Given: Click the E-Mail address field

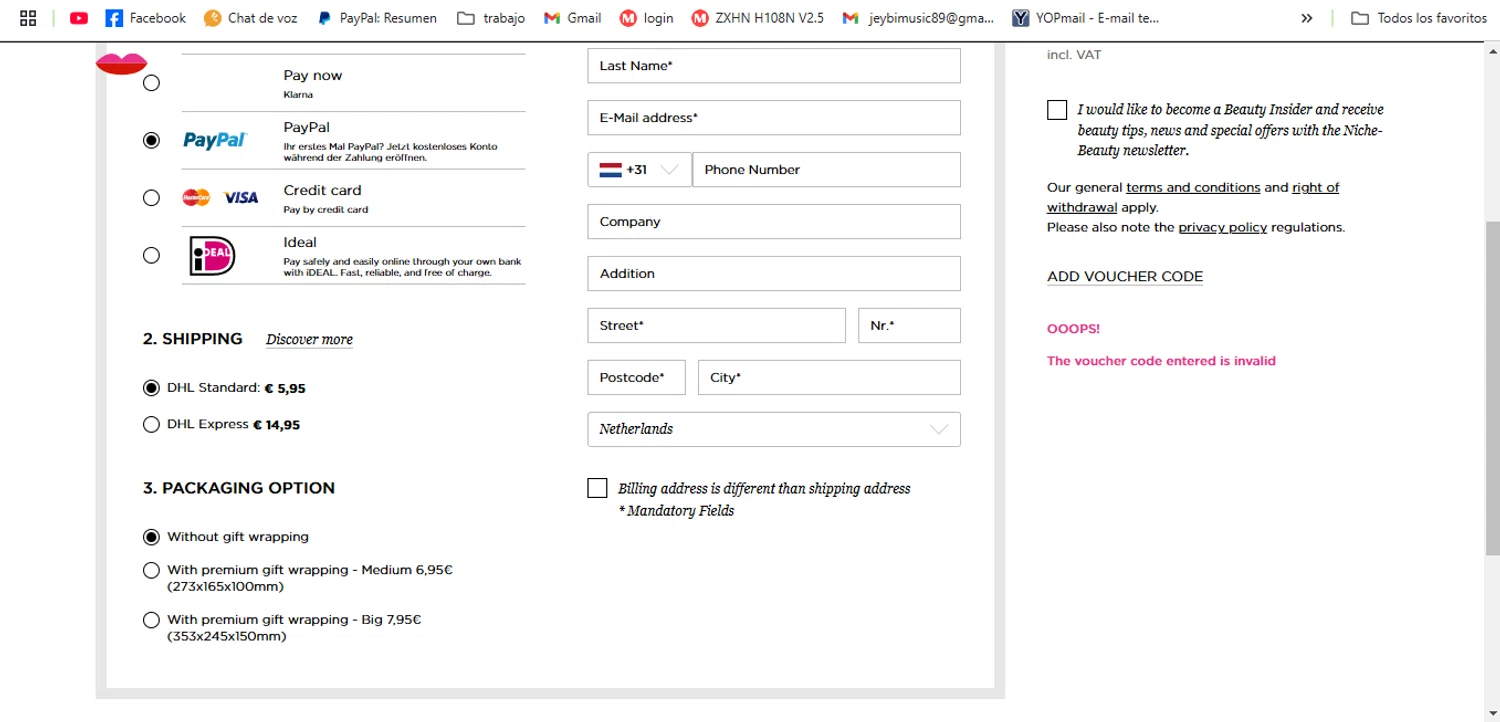Looking at the screenshot, I should coord(774,118).
